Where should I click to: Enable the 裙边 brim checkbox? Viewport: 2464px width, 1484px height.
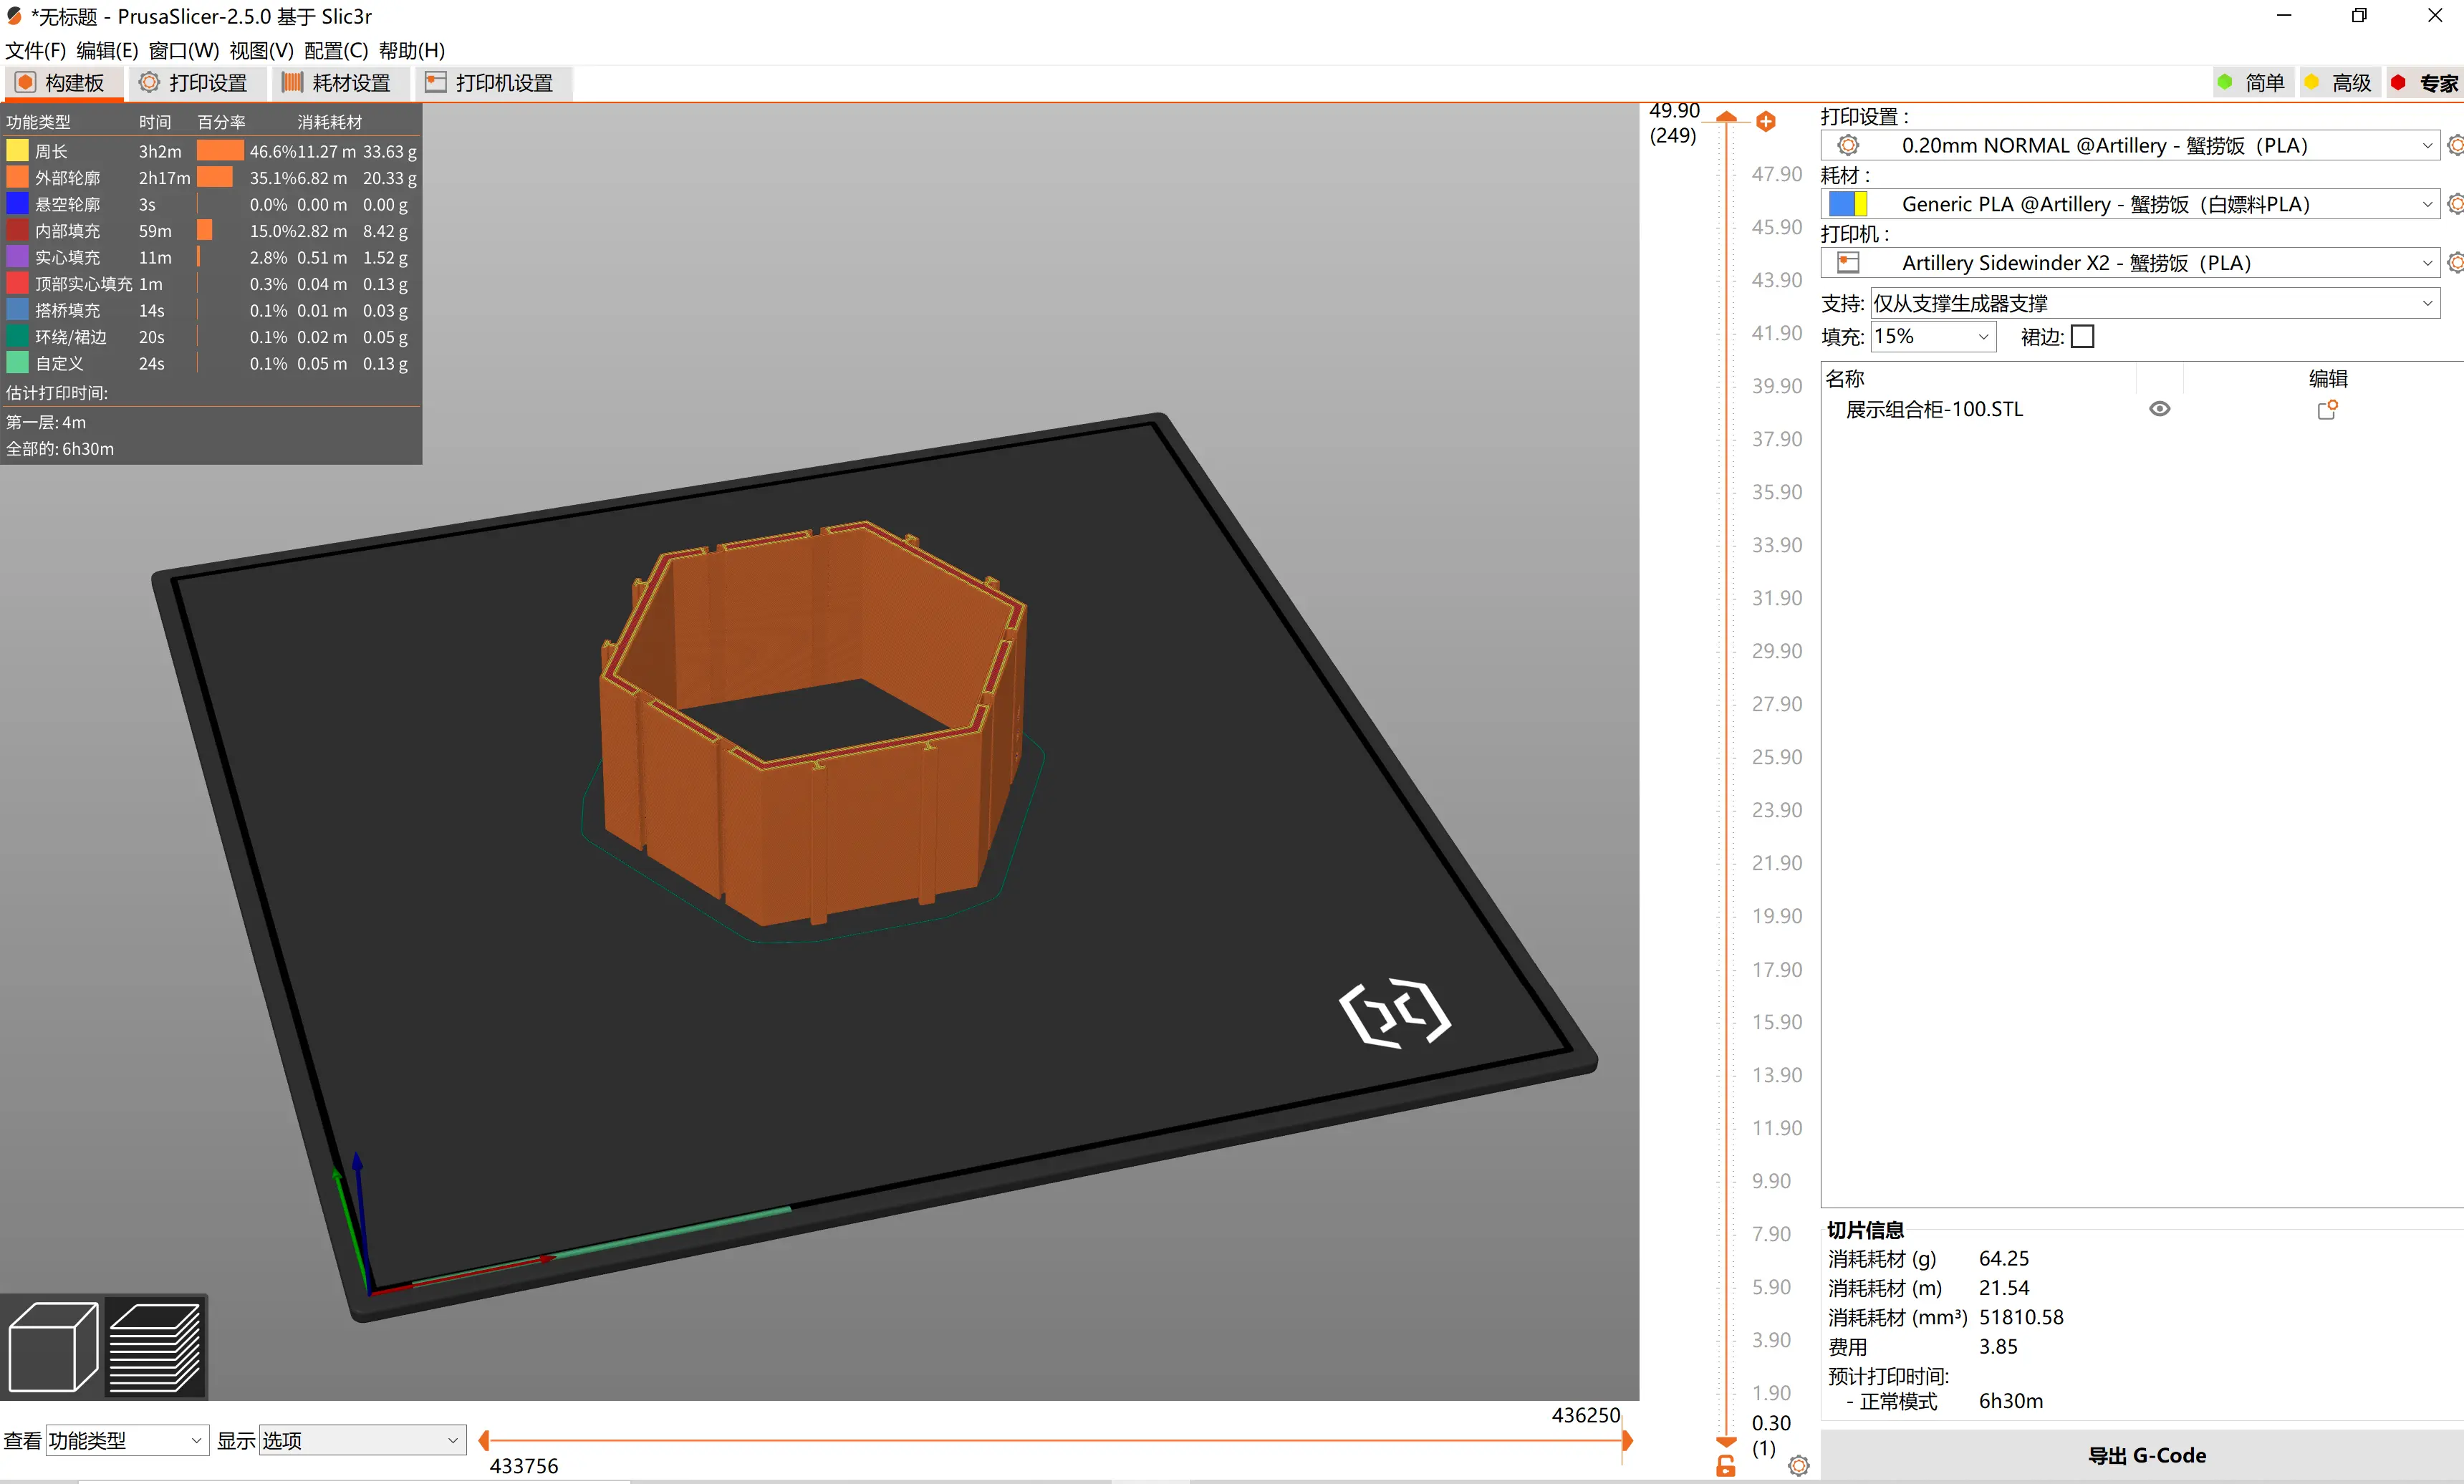click(x=2083, y=337)
